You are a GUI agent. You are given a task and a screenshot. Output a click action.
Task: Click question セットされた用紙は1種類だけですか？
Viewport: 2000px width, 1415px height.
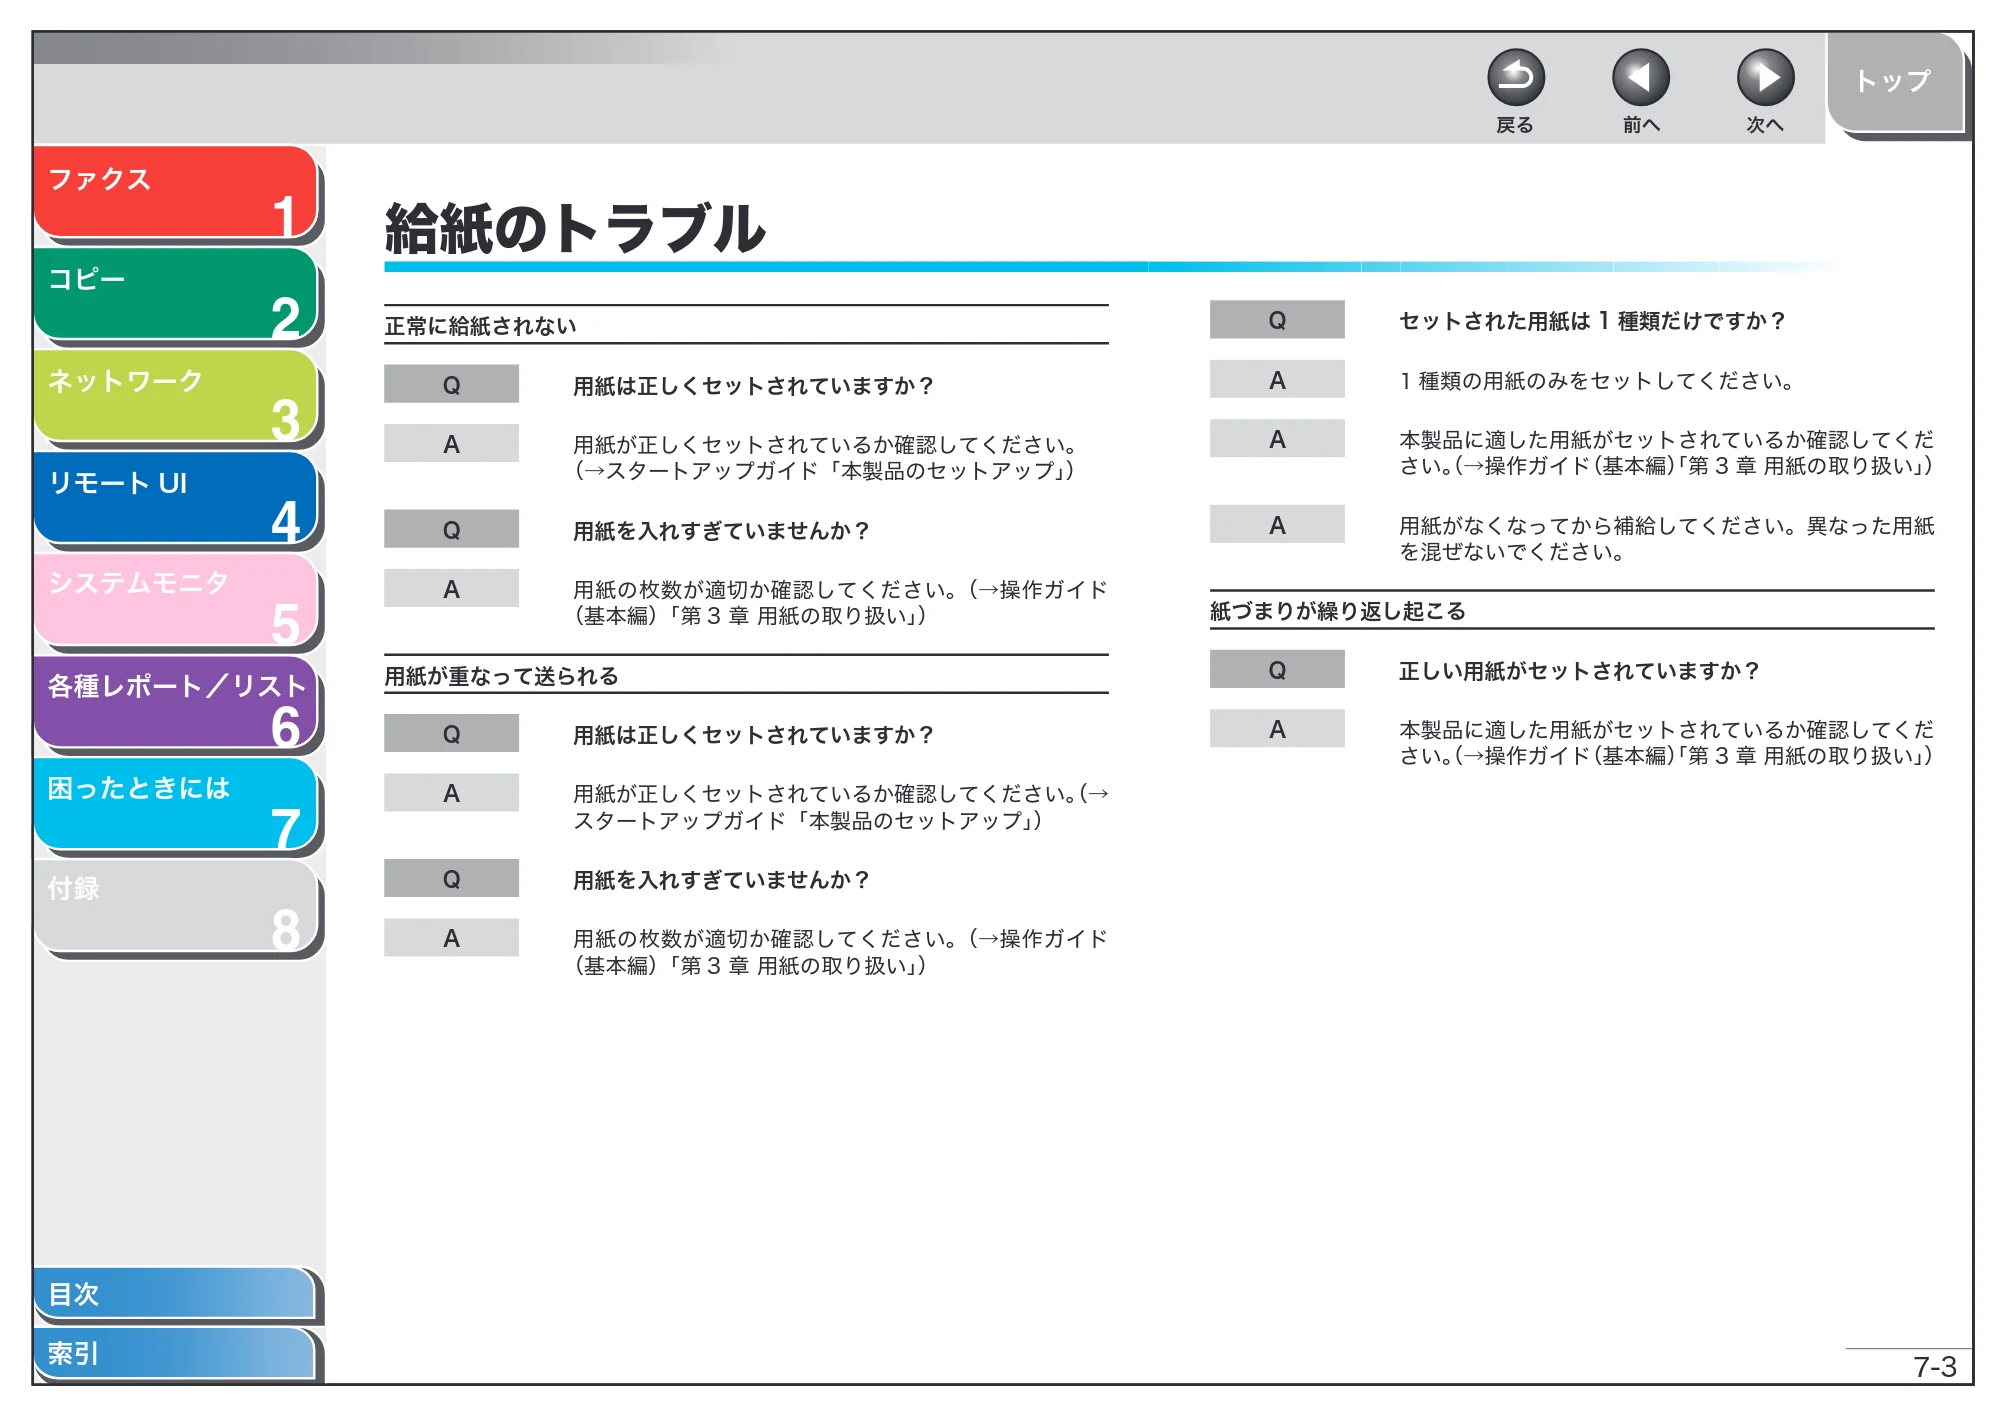coord(1591,321)
